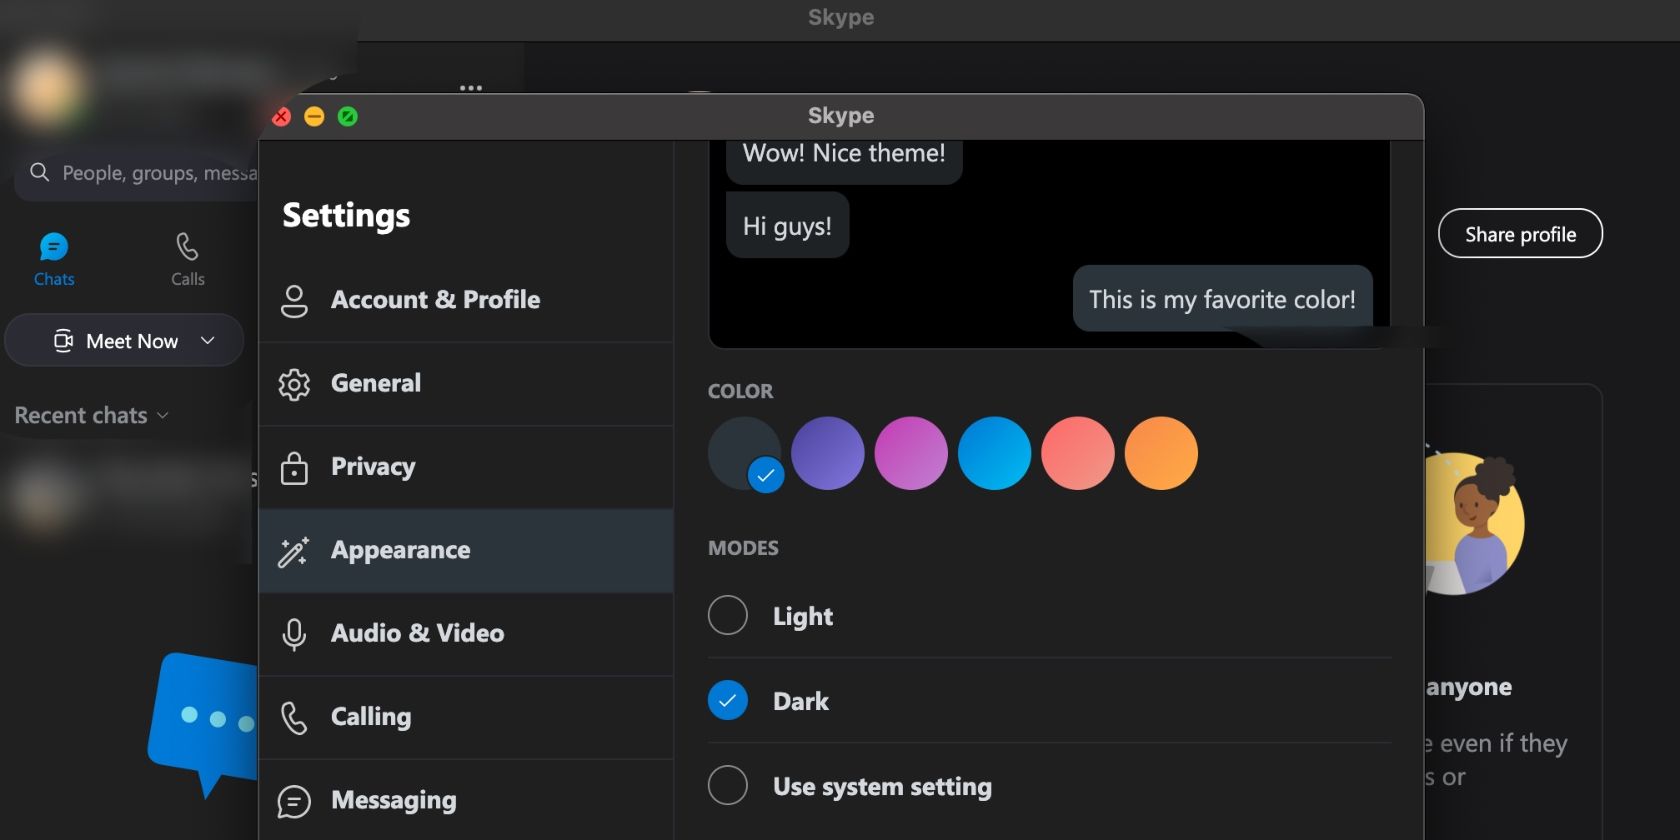Expand the Meet Now dropdown arrow
The width and height of the screenshot is (1680, 840).
(208, 341)
